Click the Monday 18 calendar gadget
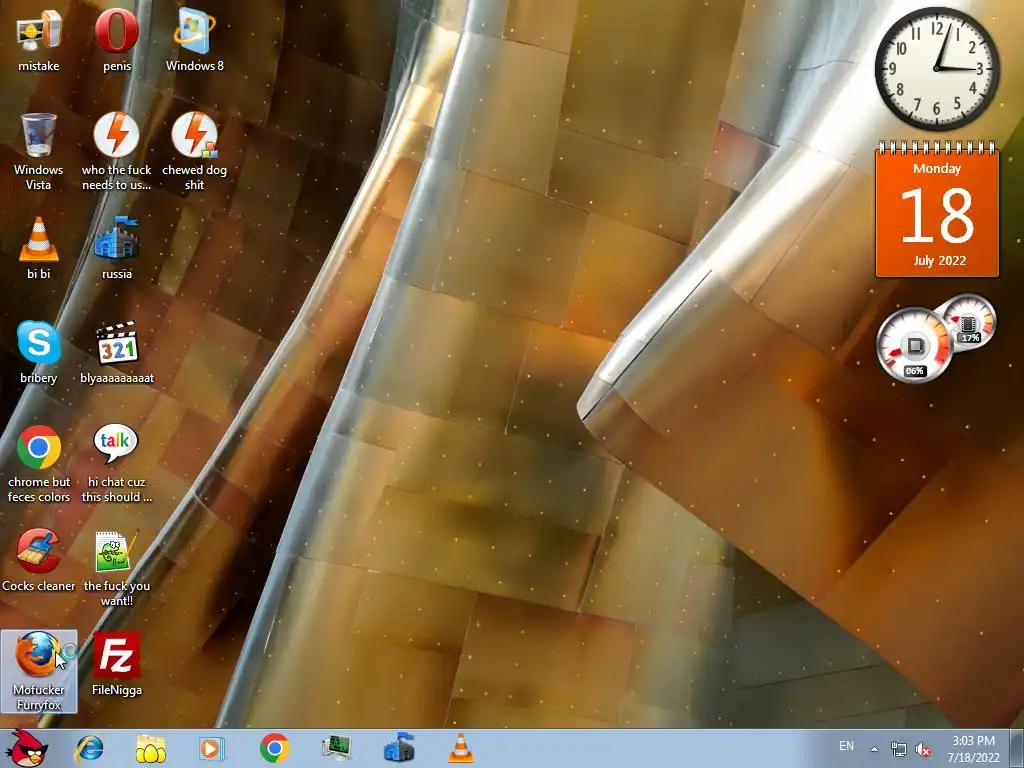Image resolution: width=1024 pixels, height=768 pixels. 937,209
